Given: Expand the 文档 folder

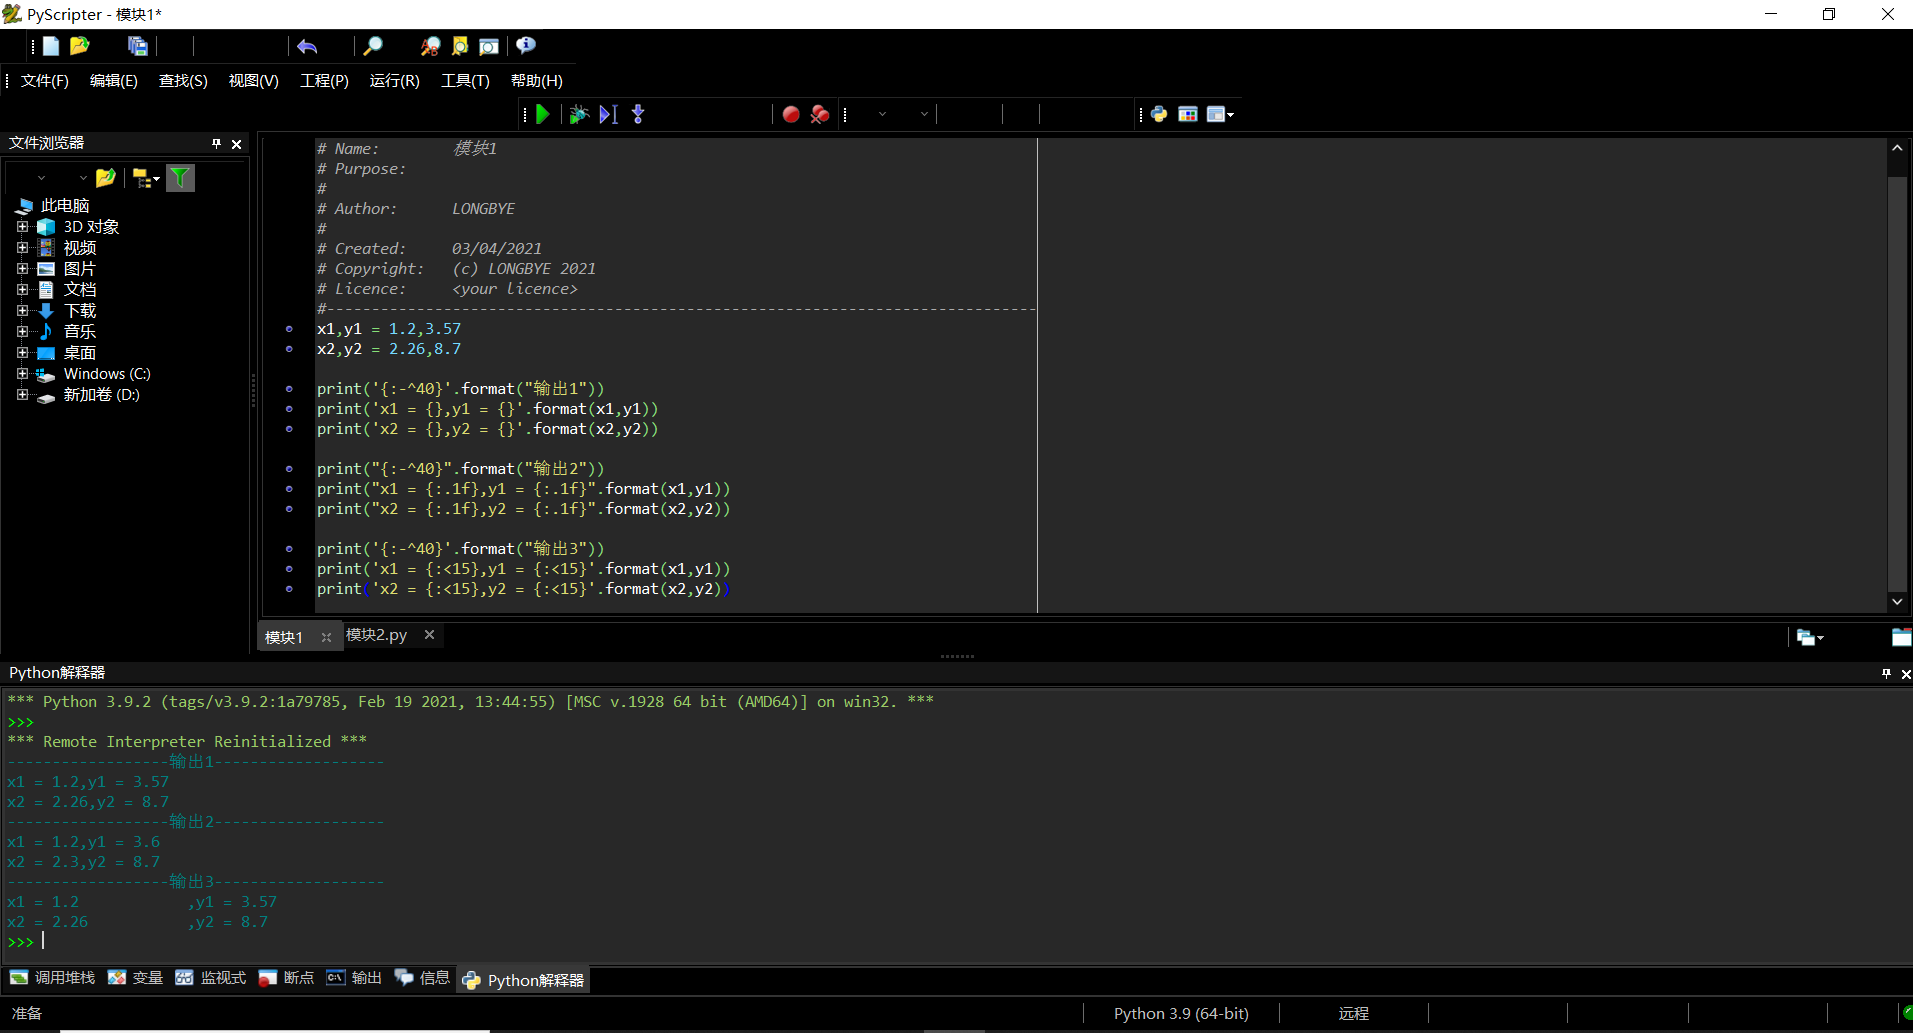Looking at the screenshot, I should point(22,290).
